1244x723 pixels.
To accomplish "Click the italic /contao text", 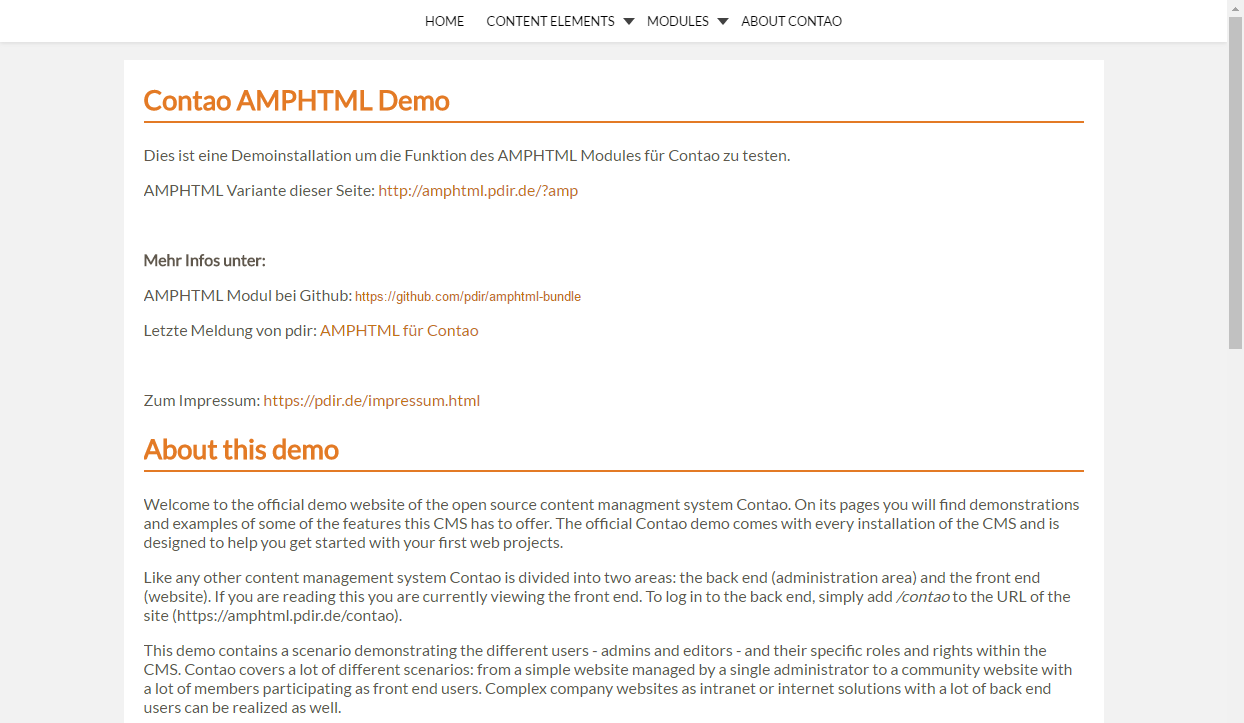I will (x=923, y=597).
